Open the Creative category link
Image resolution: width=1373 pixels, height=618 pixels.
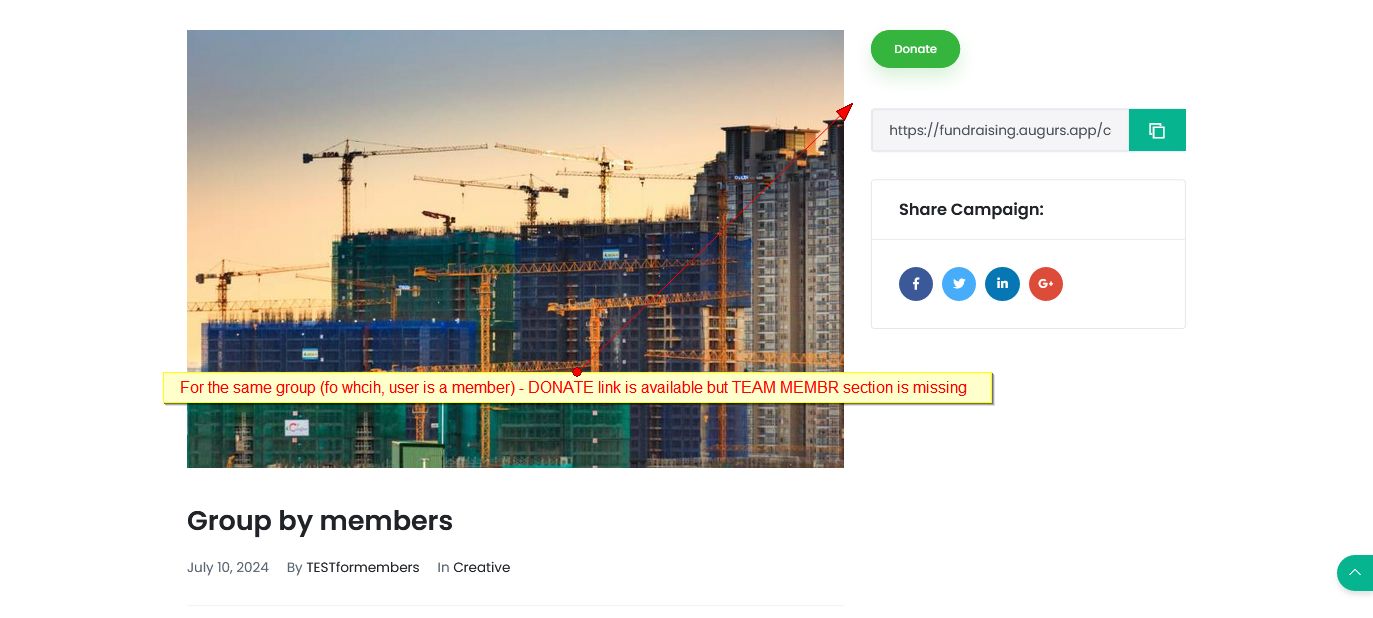pos(482,567)
